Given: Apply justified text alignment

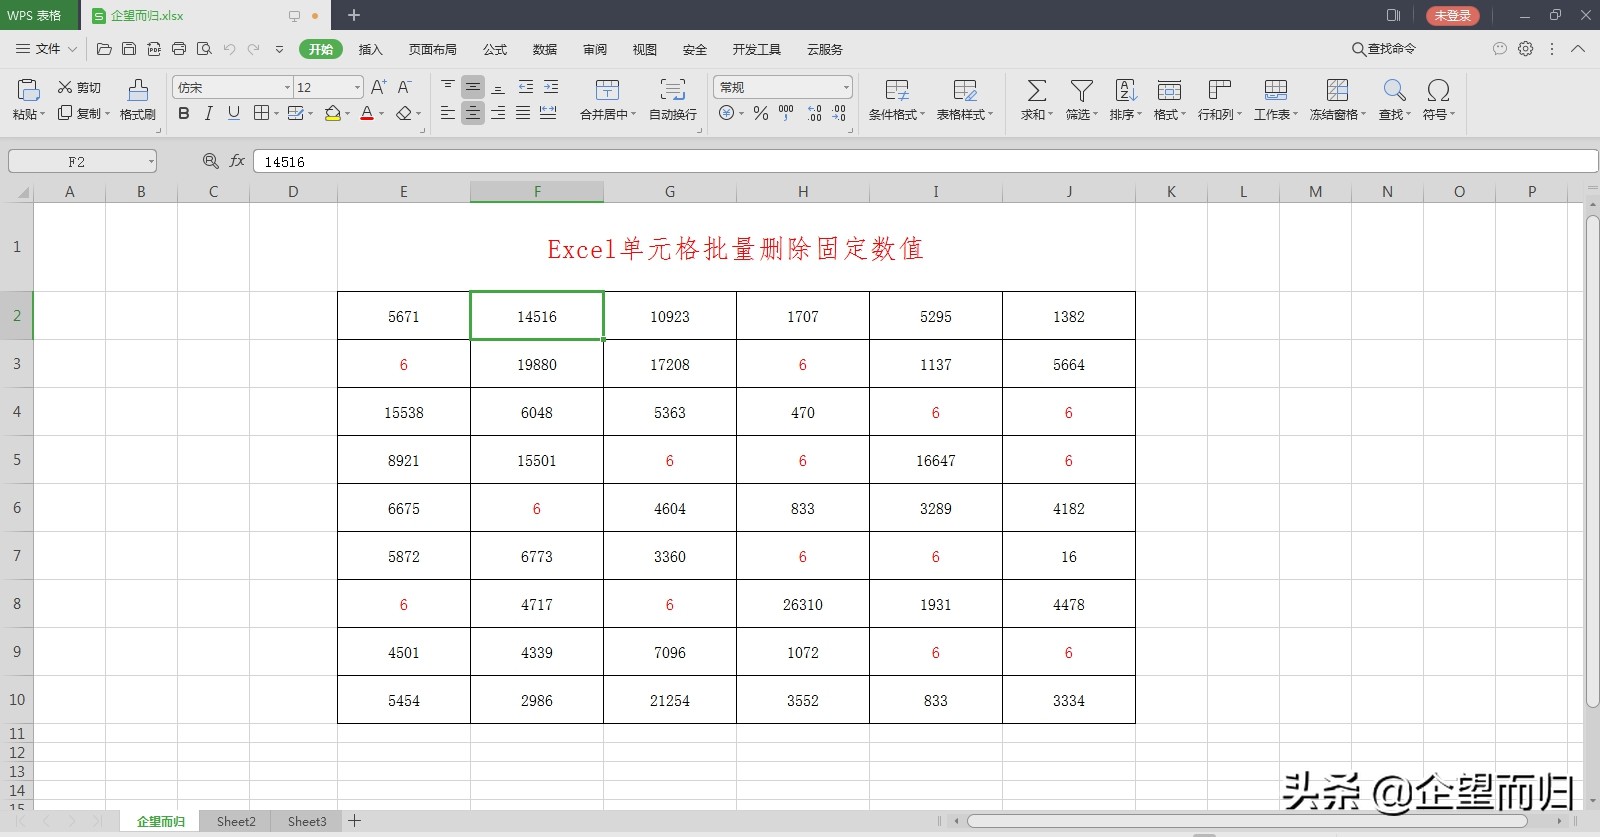Looking at the screenshot, I should (x=523, y=113).
